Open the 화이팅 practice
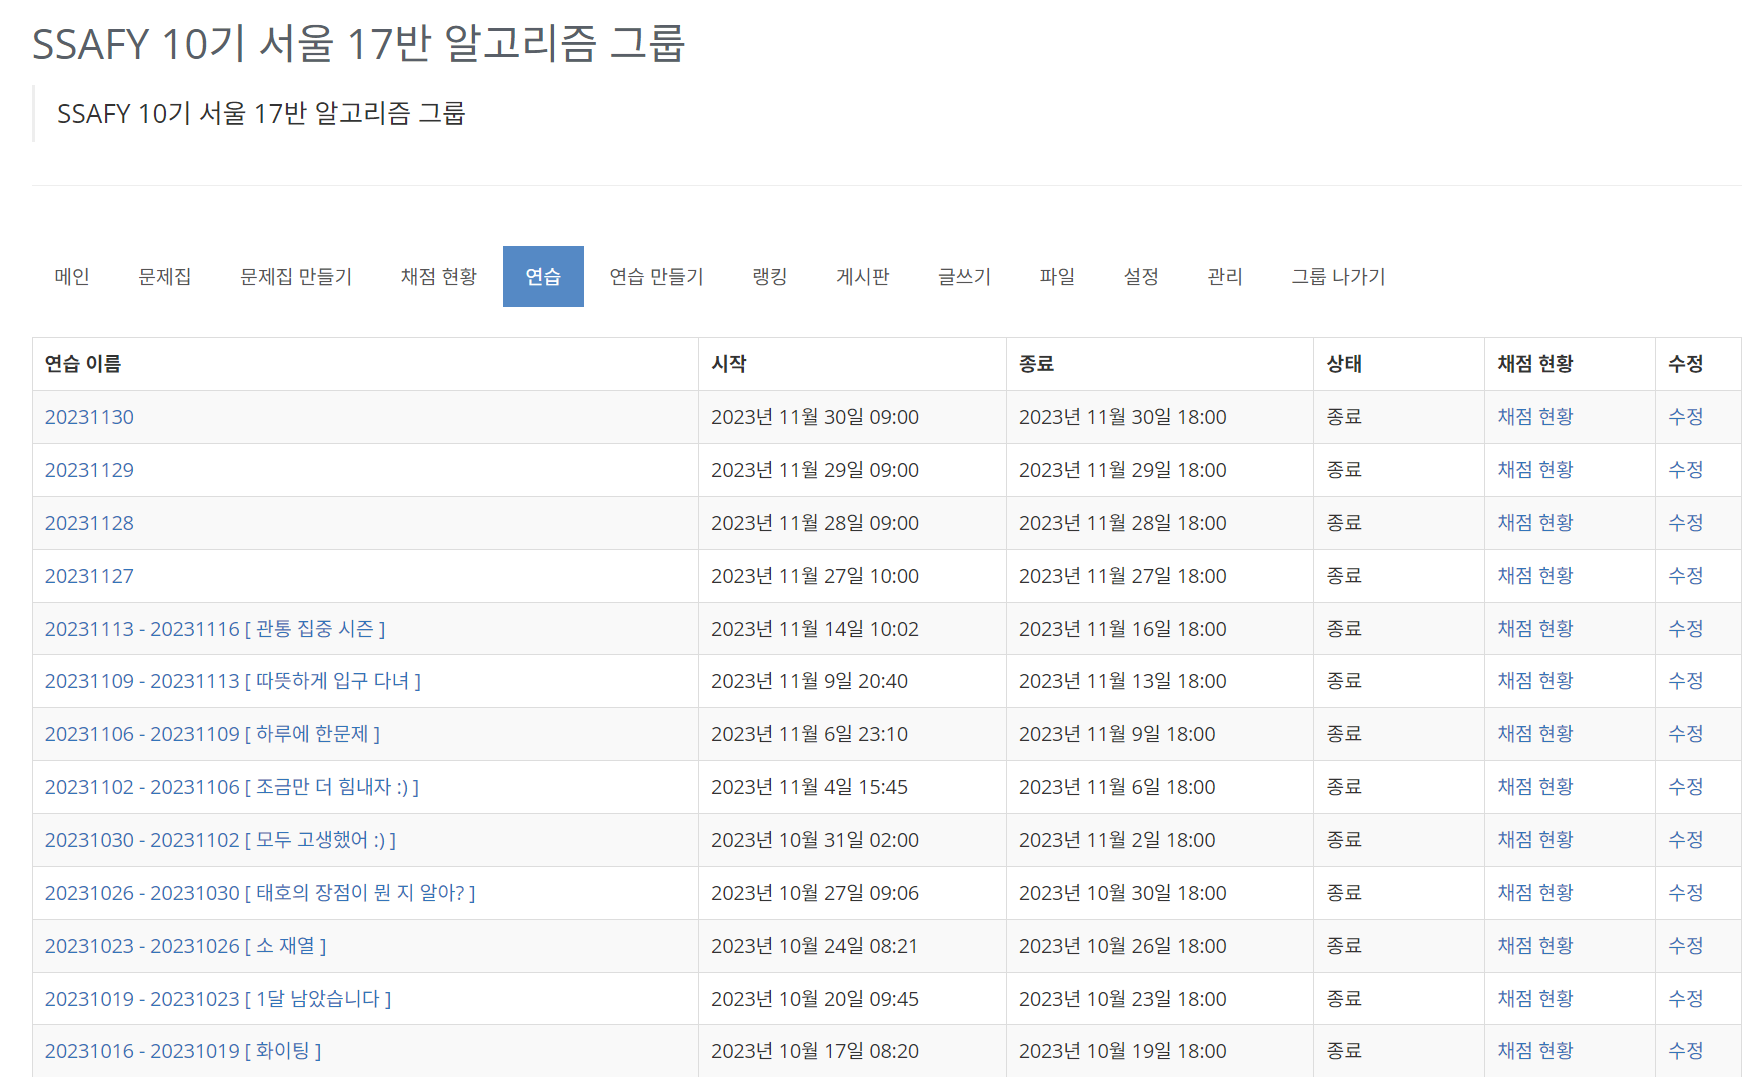The image size is (1751, 1077). point(183,1051)
